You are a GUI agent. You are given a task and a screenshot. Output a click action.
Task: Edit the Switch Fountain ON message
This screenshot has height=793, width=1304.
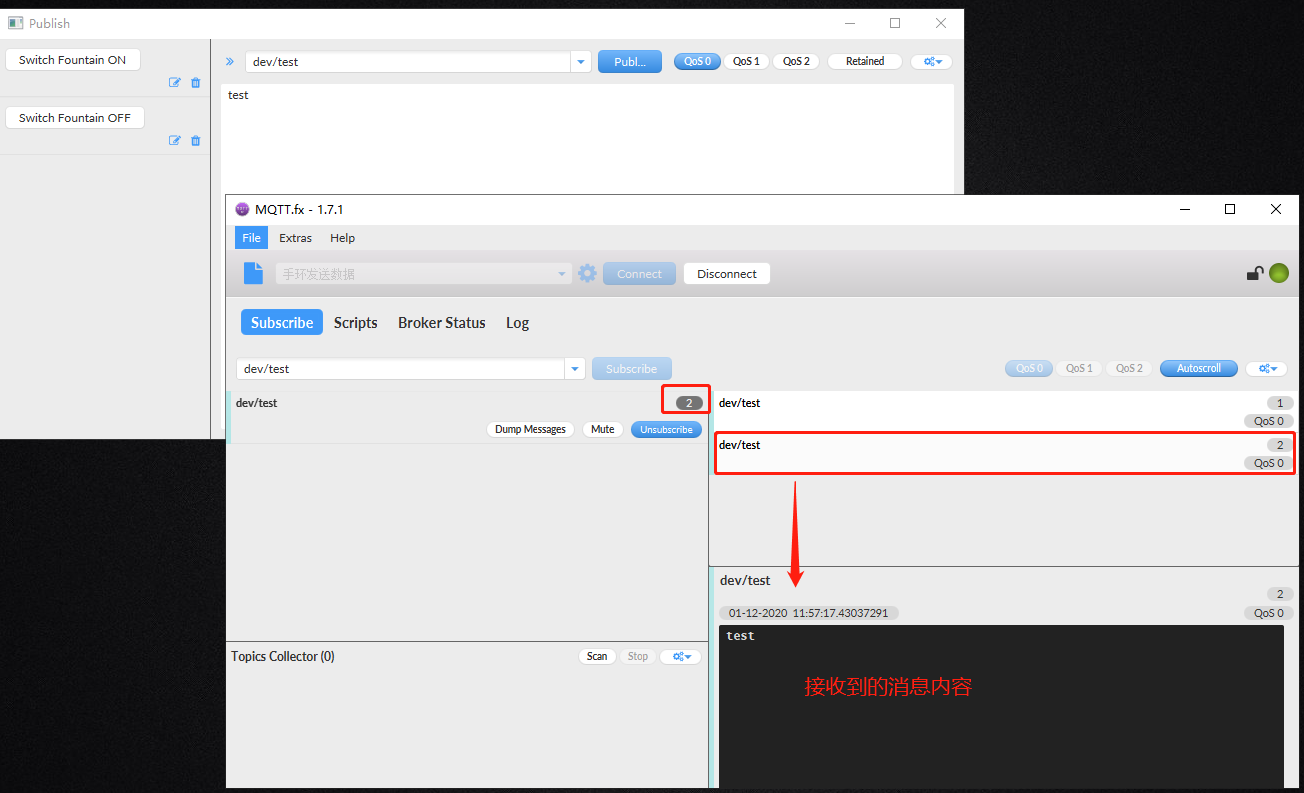[x=174, y=82]
